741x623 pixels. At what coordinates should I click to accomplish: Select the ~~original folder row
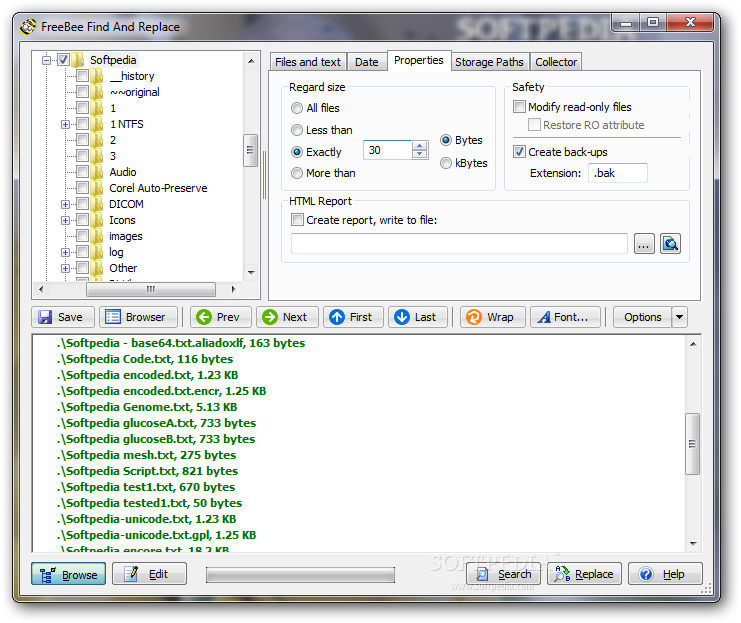(134, 92)
